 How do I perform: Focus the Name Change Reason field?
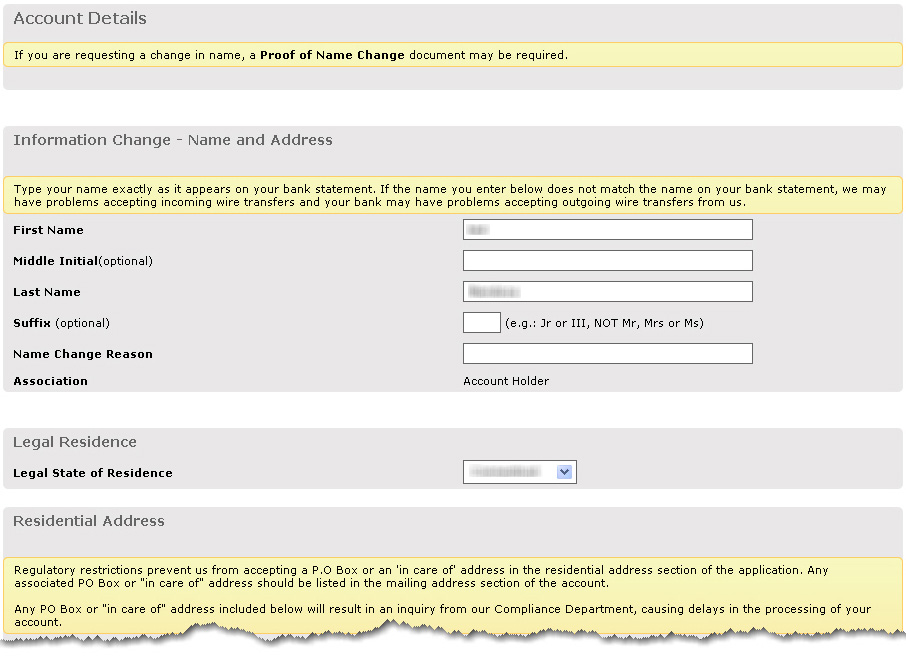pos(607,354)
